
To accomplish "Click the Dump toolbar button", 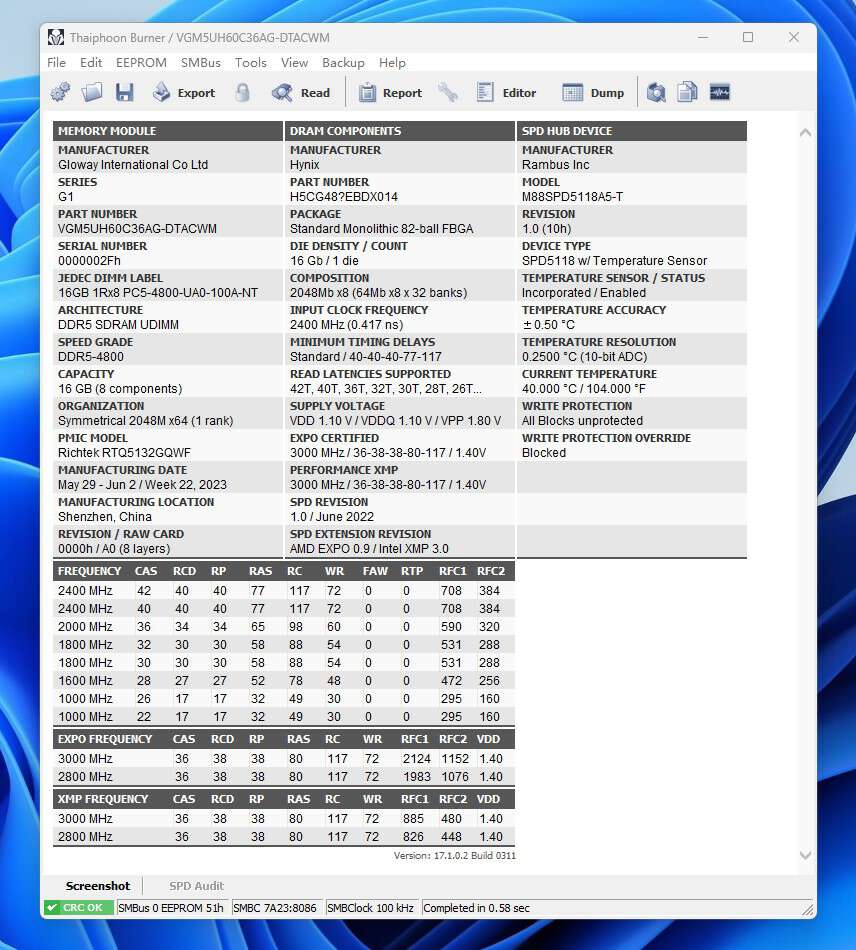I will point(593,93).
